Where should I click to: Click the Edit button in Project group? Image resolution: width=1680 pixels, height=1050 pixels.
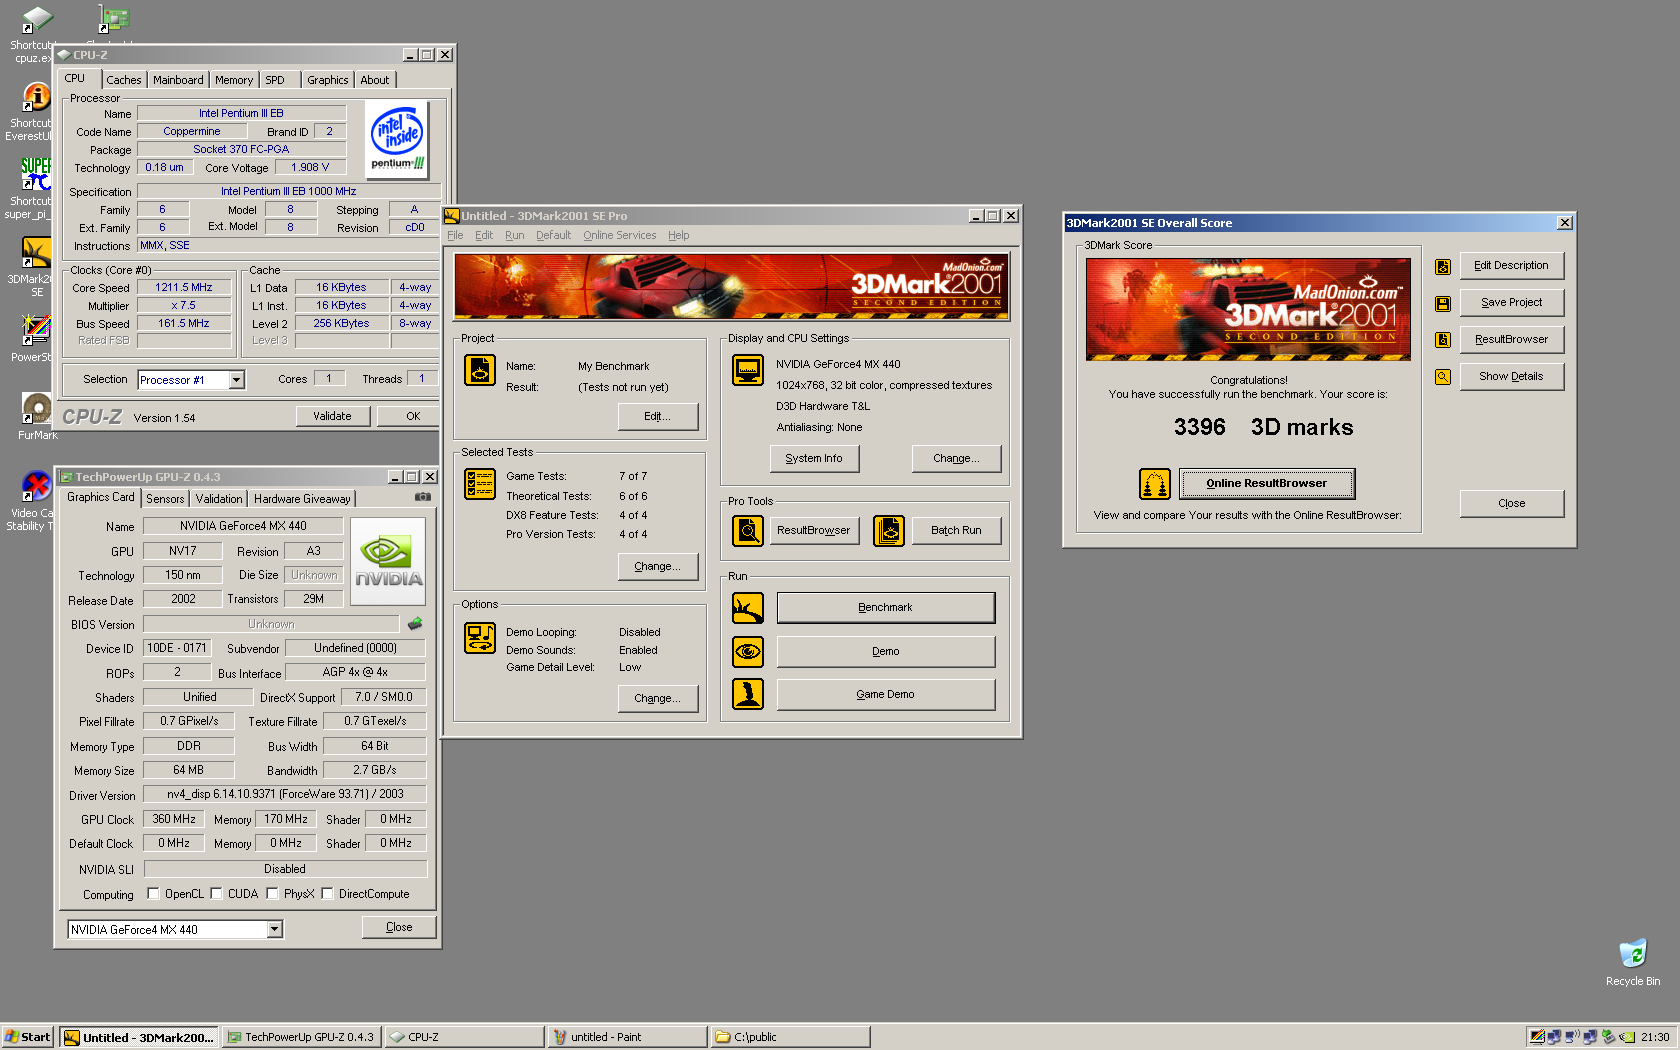click(657, 417)
